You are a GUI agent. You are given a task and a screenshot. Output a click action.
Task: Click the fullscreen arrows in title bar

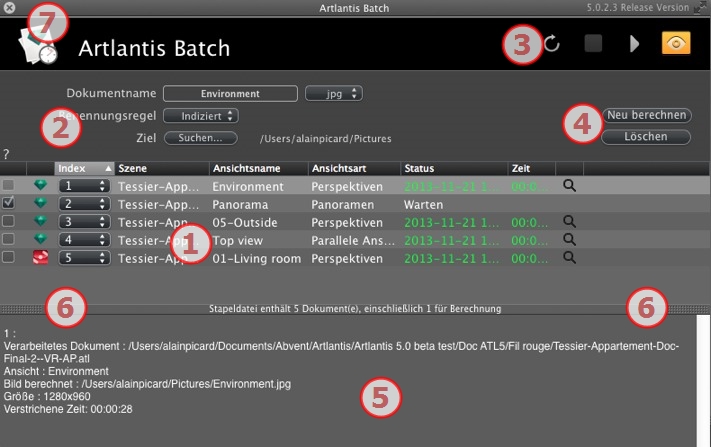click(x=701, y=7)
